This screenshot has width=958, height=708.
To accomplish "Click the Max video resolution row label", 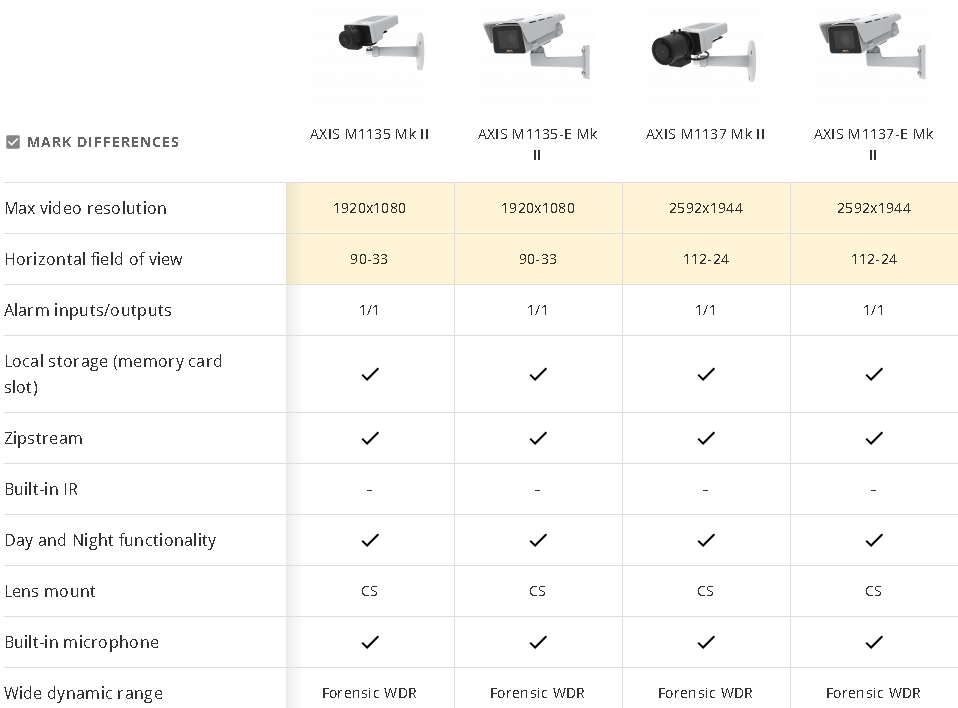I will point(86,208).
